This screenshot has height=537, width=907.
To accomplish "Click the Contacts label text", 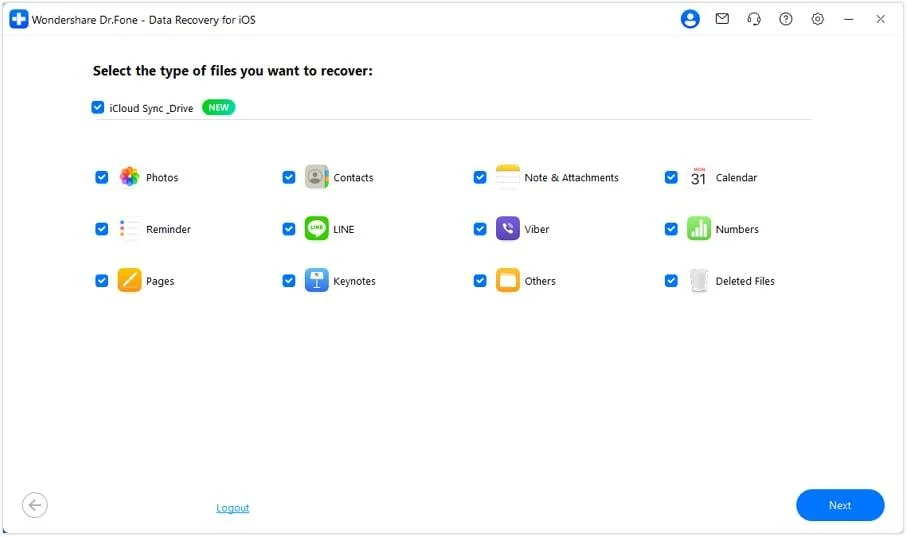I will click(353, 178).
